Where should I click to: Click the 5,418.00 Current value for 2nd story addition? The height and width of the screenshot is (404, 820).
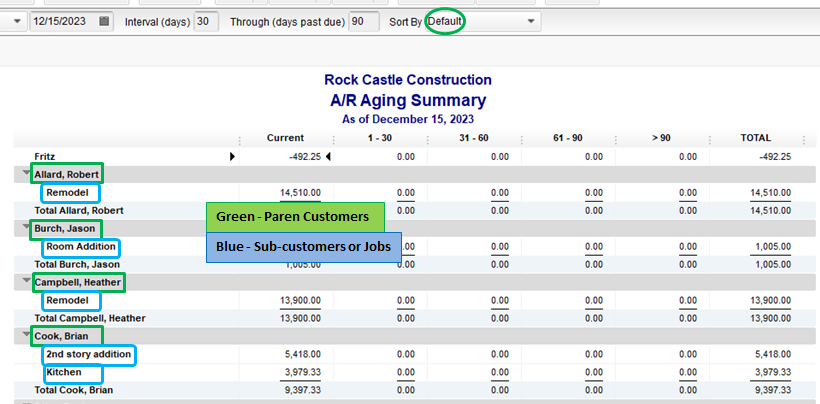(303, 354)
